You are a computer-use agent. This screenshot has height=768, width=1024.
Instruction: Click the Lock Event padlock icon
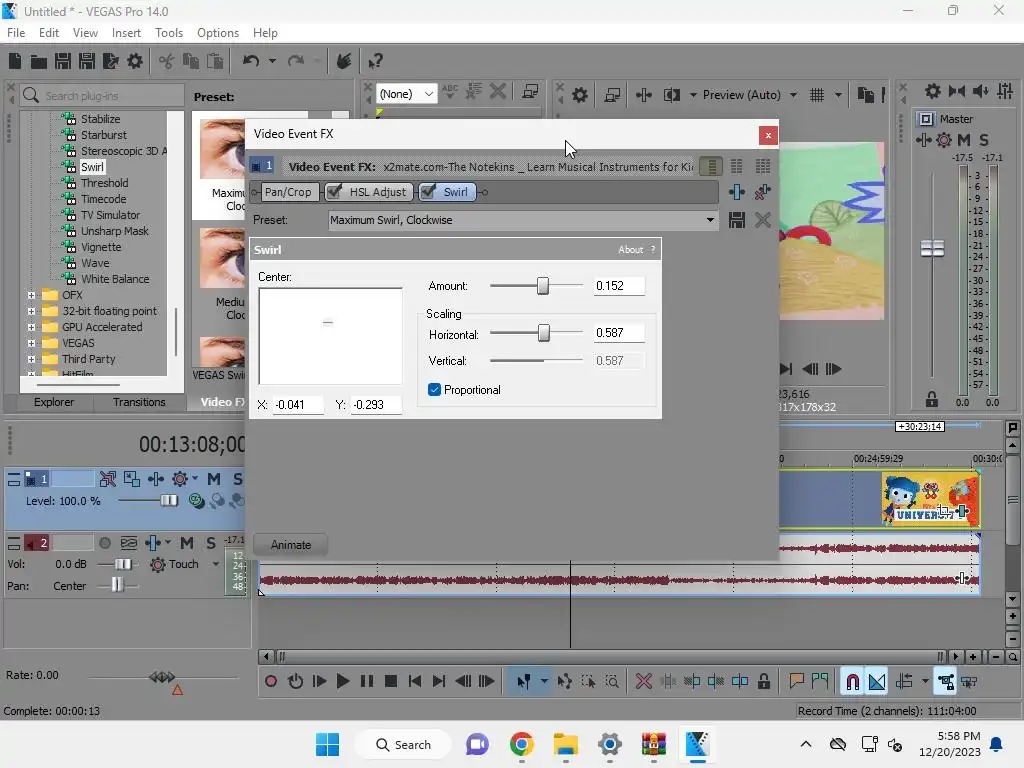763,682
